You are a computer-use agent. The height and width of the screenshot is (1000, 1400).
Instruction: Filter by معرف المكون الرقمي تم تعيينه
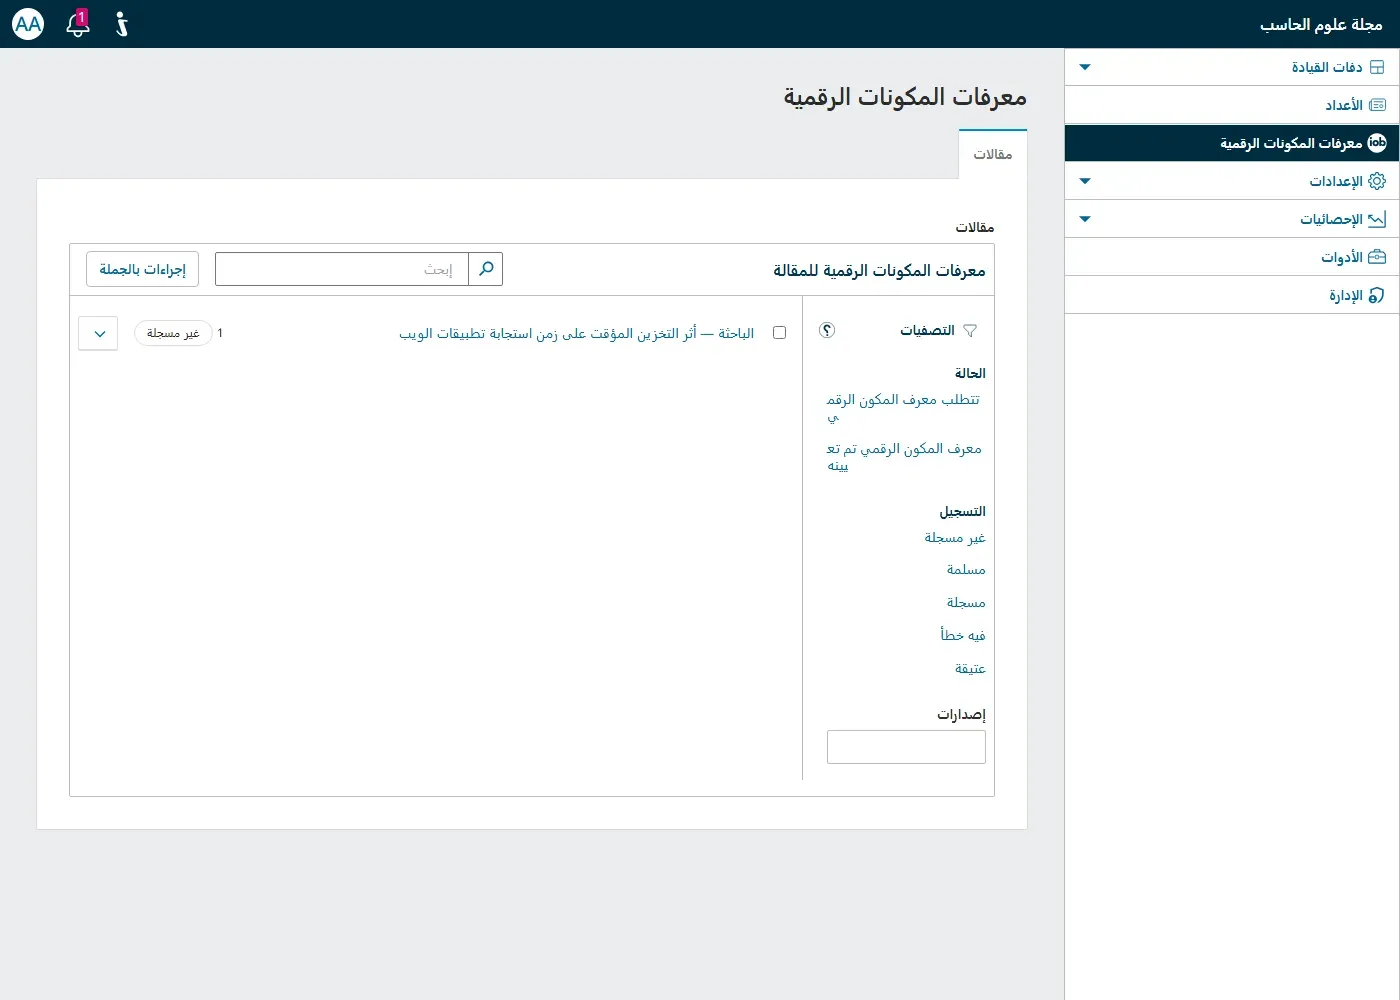point(904,457)
